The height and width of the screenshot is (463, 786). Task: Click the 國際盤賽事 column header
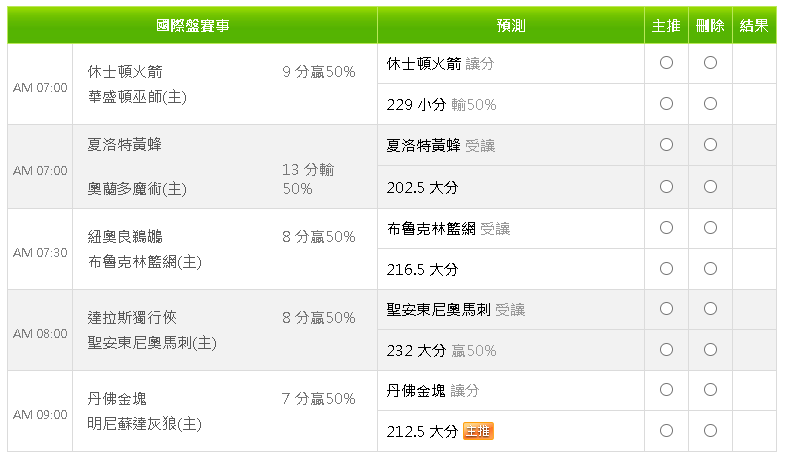[192, 26]
